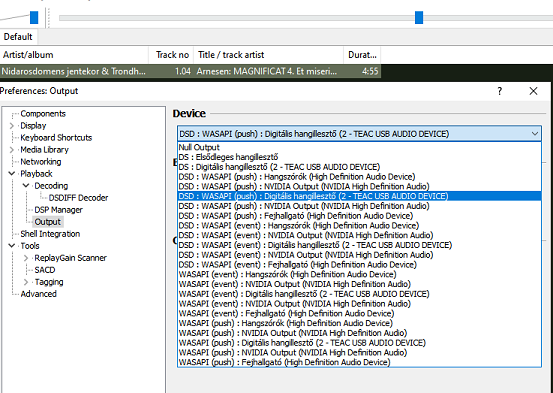Open the Components preferences page

(43, 114)
